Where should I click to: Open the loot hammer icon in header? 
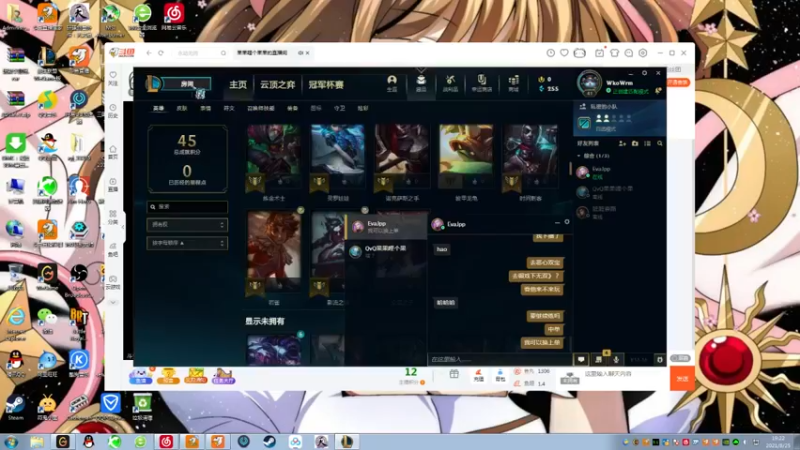pyautogui.click(x=450, y=83)
